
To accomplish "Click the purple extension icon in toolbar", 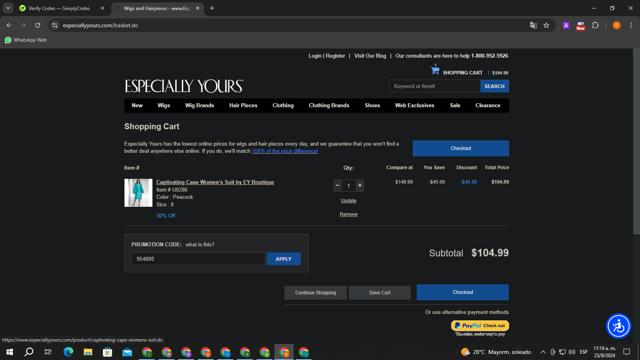I will tap(566, 25).
